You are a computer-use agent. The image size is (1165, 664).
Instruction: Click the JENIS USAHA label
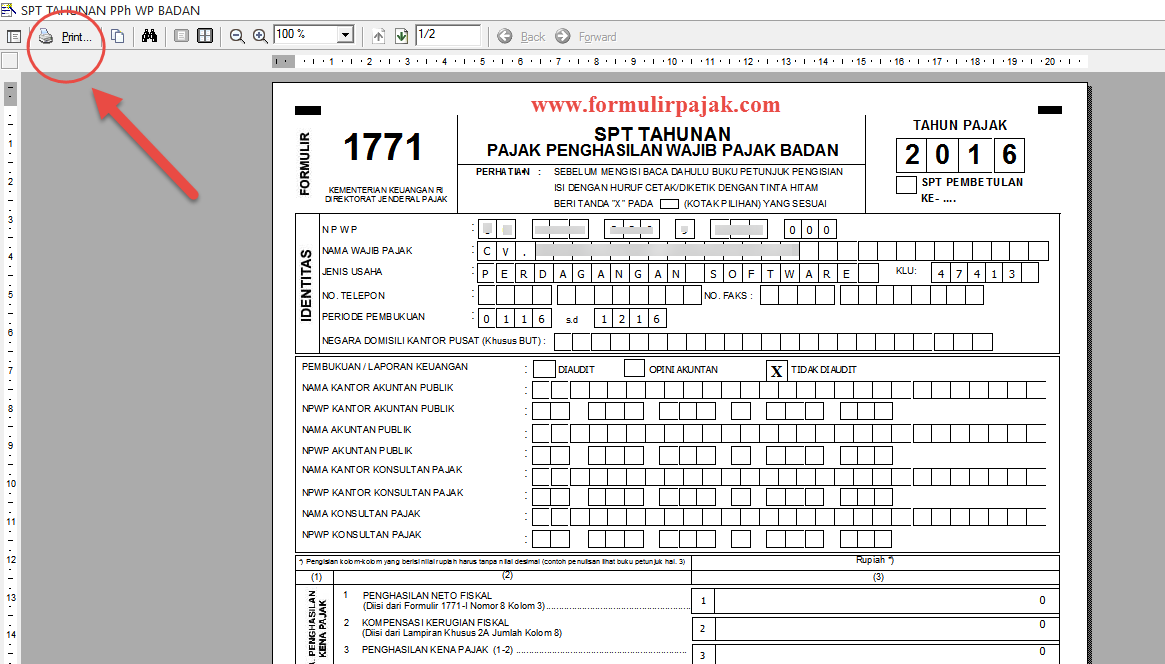pyautogui.click(x=352, y=272)
